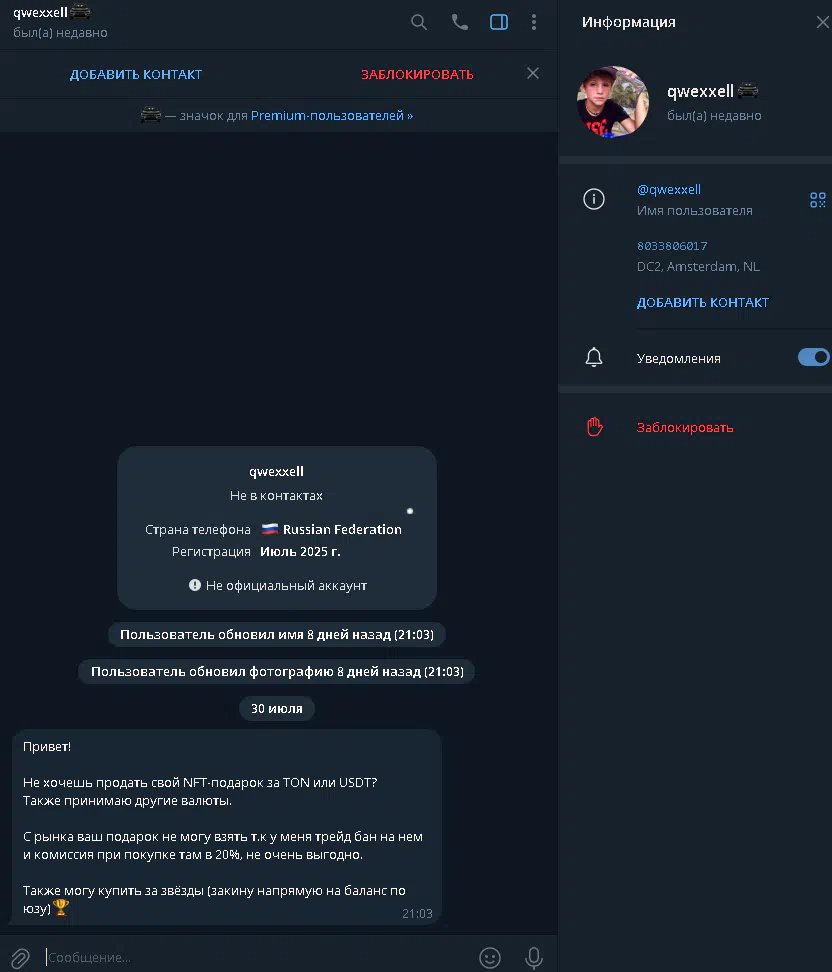The width and height of the screenshot is (832, 972).
Task: Start a voice call via the phone icon
Action: (459, 22)
